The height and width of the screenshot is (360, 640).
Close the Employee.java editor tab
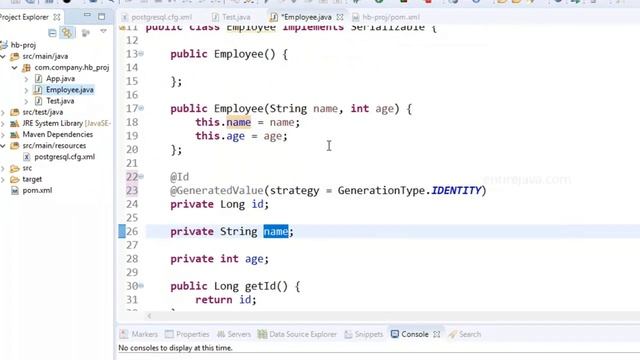(x=340, y=17)
